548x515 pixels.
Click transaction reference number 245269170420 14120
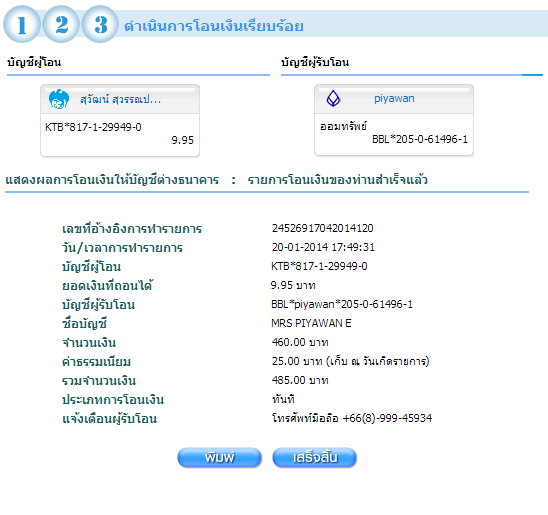[323, 228]
